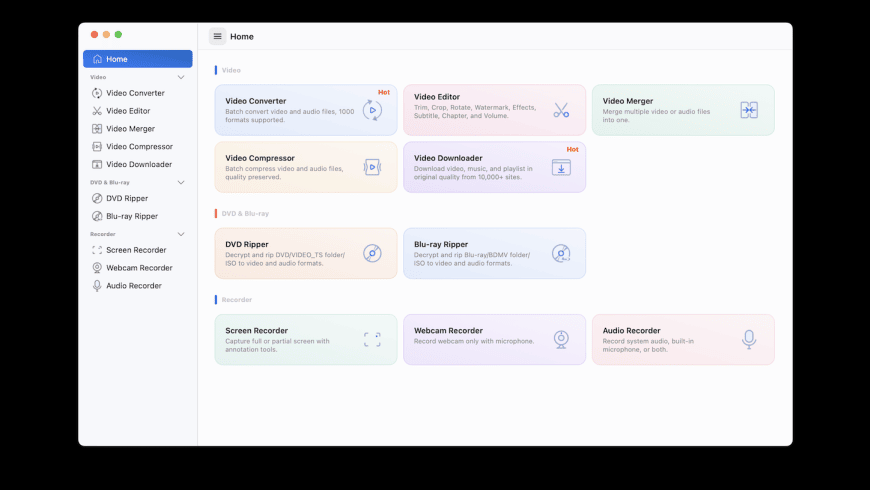The image size is (870, 490).
Task: Collapse the Recorder sidebar section
Action: tap(181, 234)
